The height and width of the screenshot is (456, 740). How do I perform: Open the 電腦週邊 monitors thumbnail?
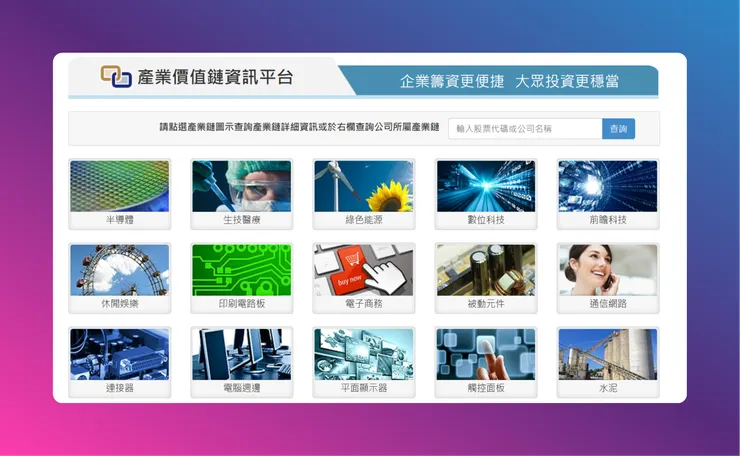pos(242,354)
